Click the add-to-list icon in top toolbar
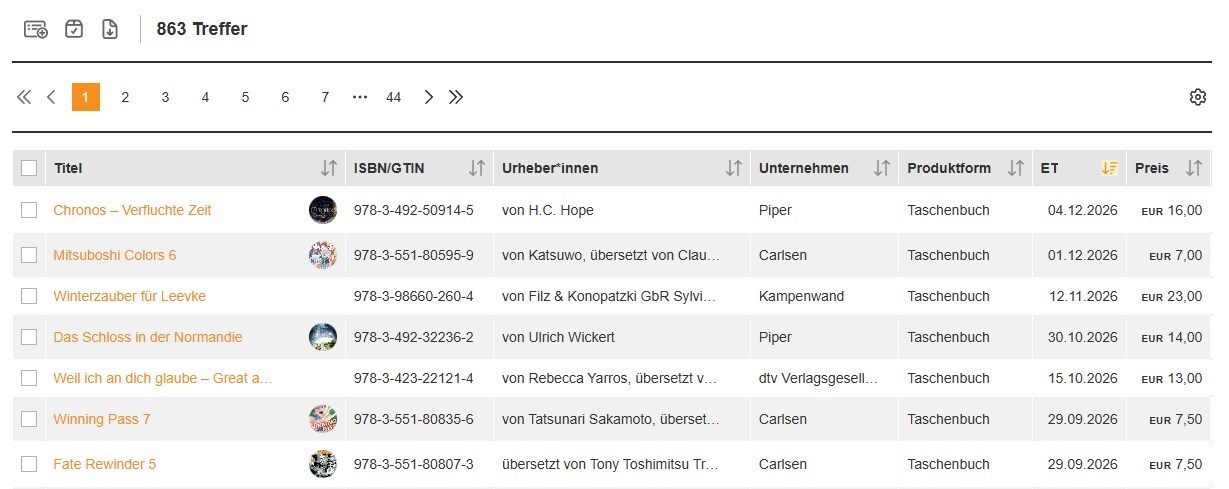Image resolution: width=1229 pixels, height=489 pixels. (x=35, y=29)
